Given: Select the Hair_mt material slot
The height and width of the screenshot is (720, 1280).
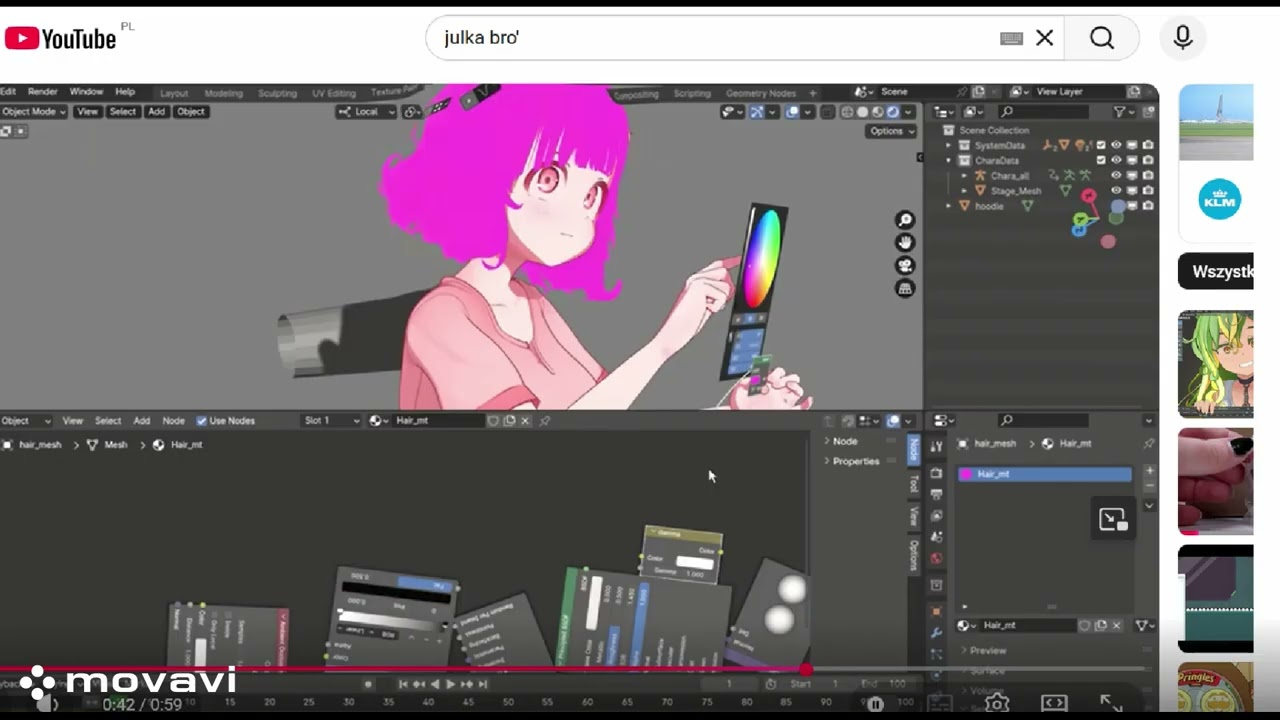Looking at the screenshot, I should click(1044, 474).
